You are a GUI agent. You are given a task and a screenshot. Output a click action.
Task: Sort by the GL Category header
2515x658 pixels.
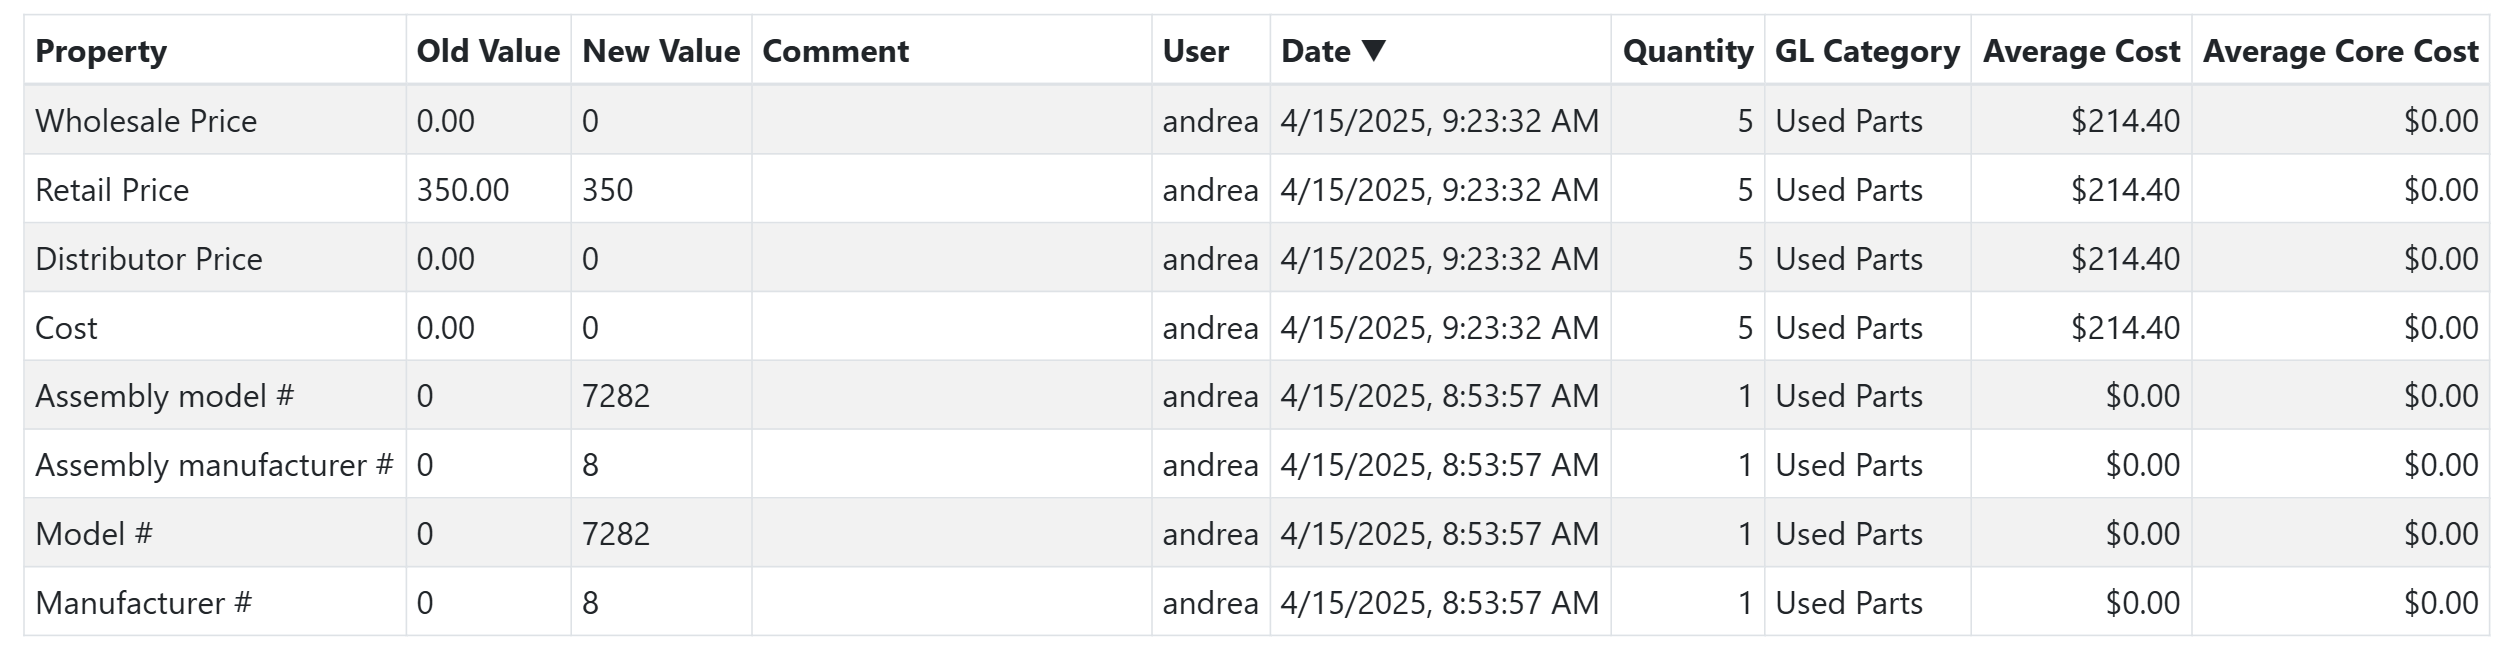pyautogui.click(x=1866, y=52)
